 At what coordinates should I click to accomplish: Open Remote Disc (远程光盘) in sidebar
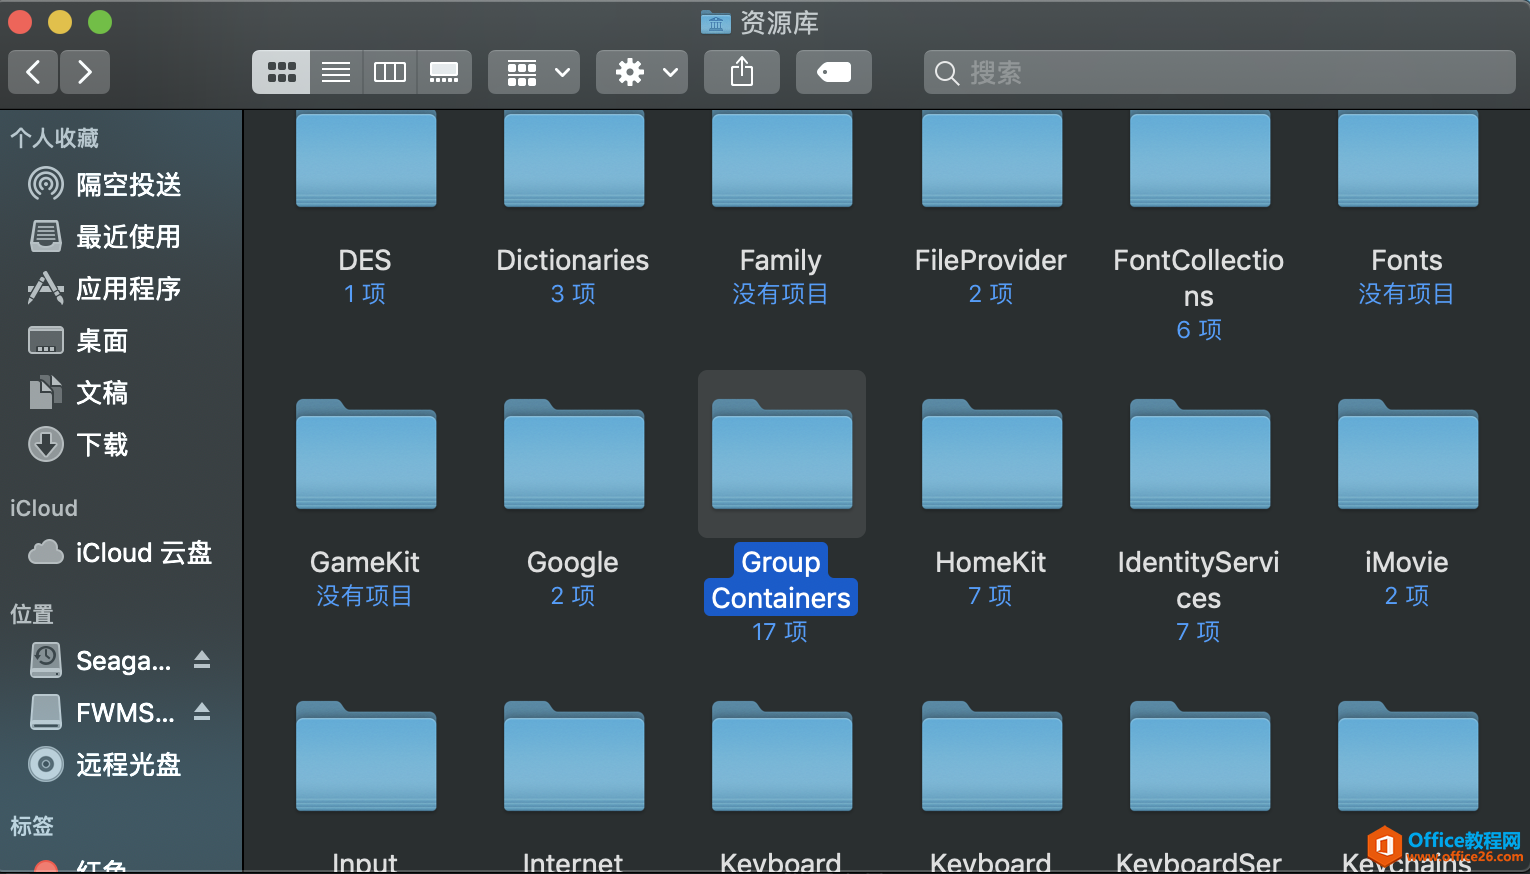pyautogui.click(x=121, y=765)
